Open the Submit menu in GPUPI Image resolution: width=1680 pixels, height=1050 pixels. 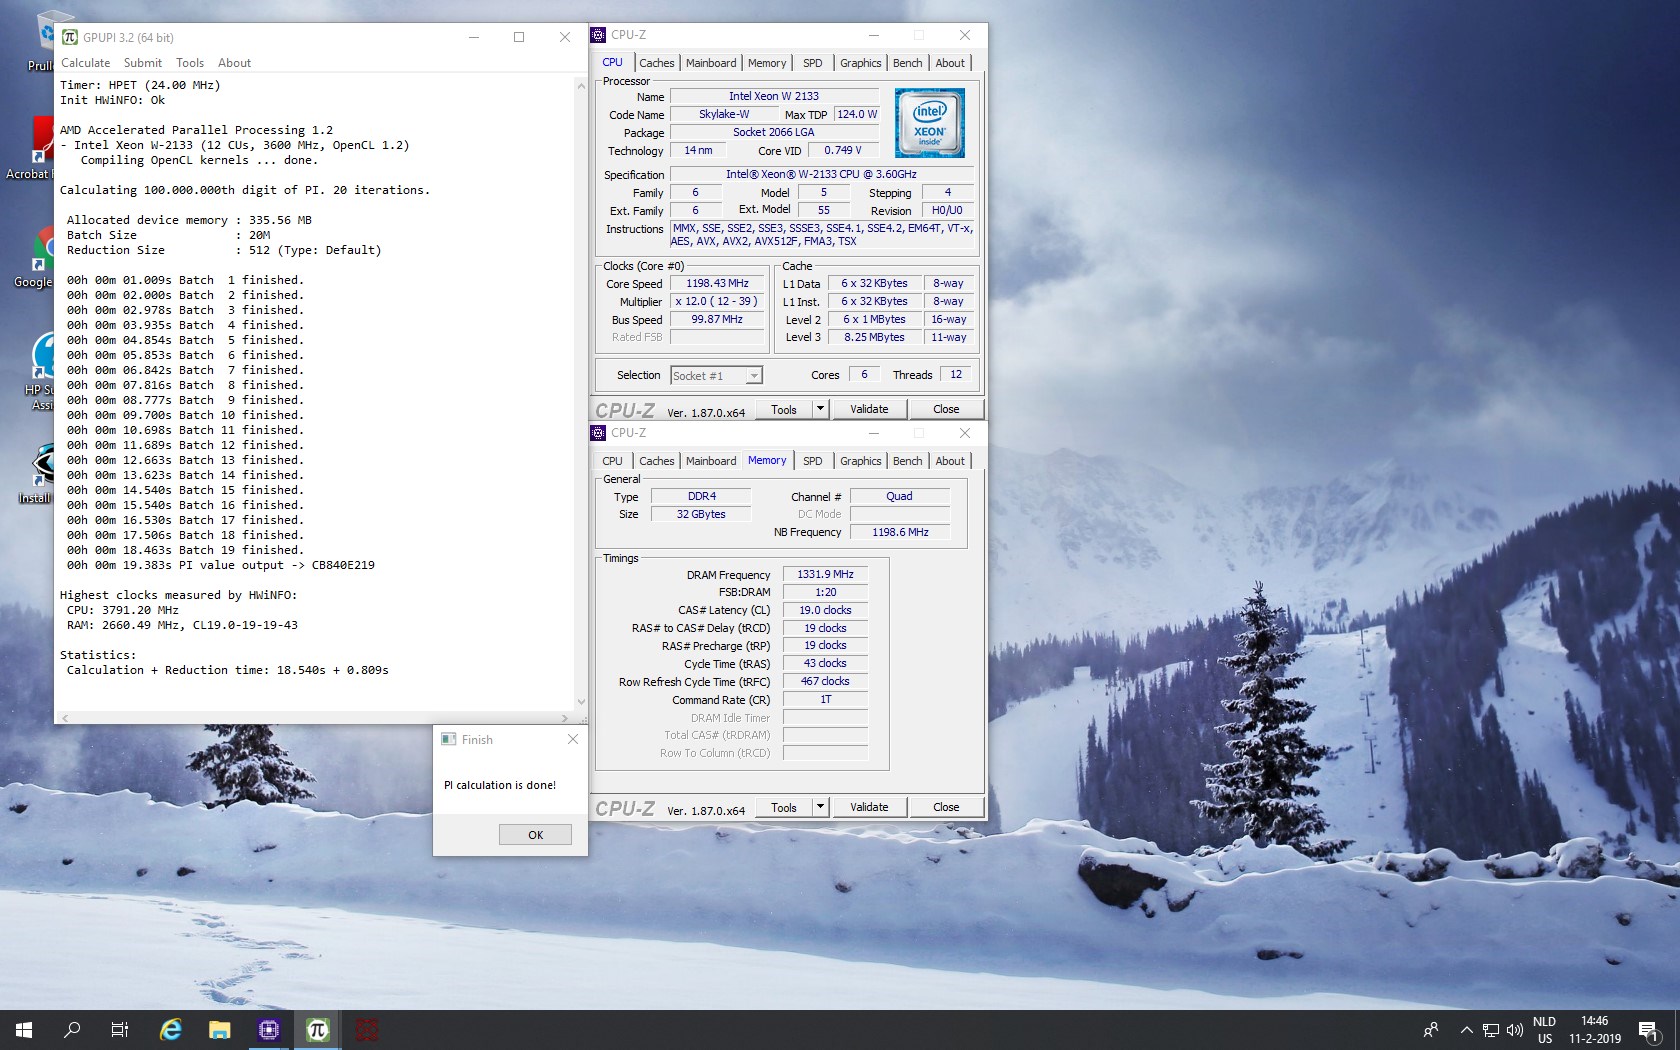pyautogui.click(x=143, y=63)
